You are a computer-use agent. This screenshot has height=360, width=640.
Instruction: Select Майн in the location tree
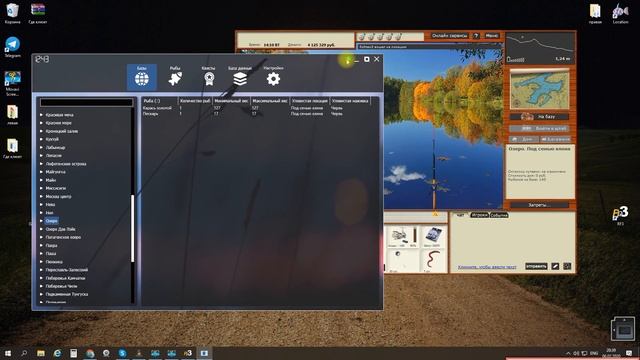click(51, 180)
